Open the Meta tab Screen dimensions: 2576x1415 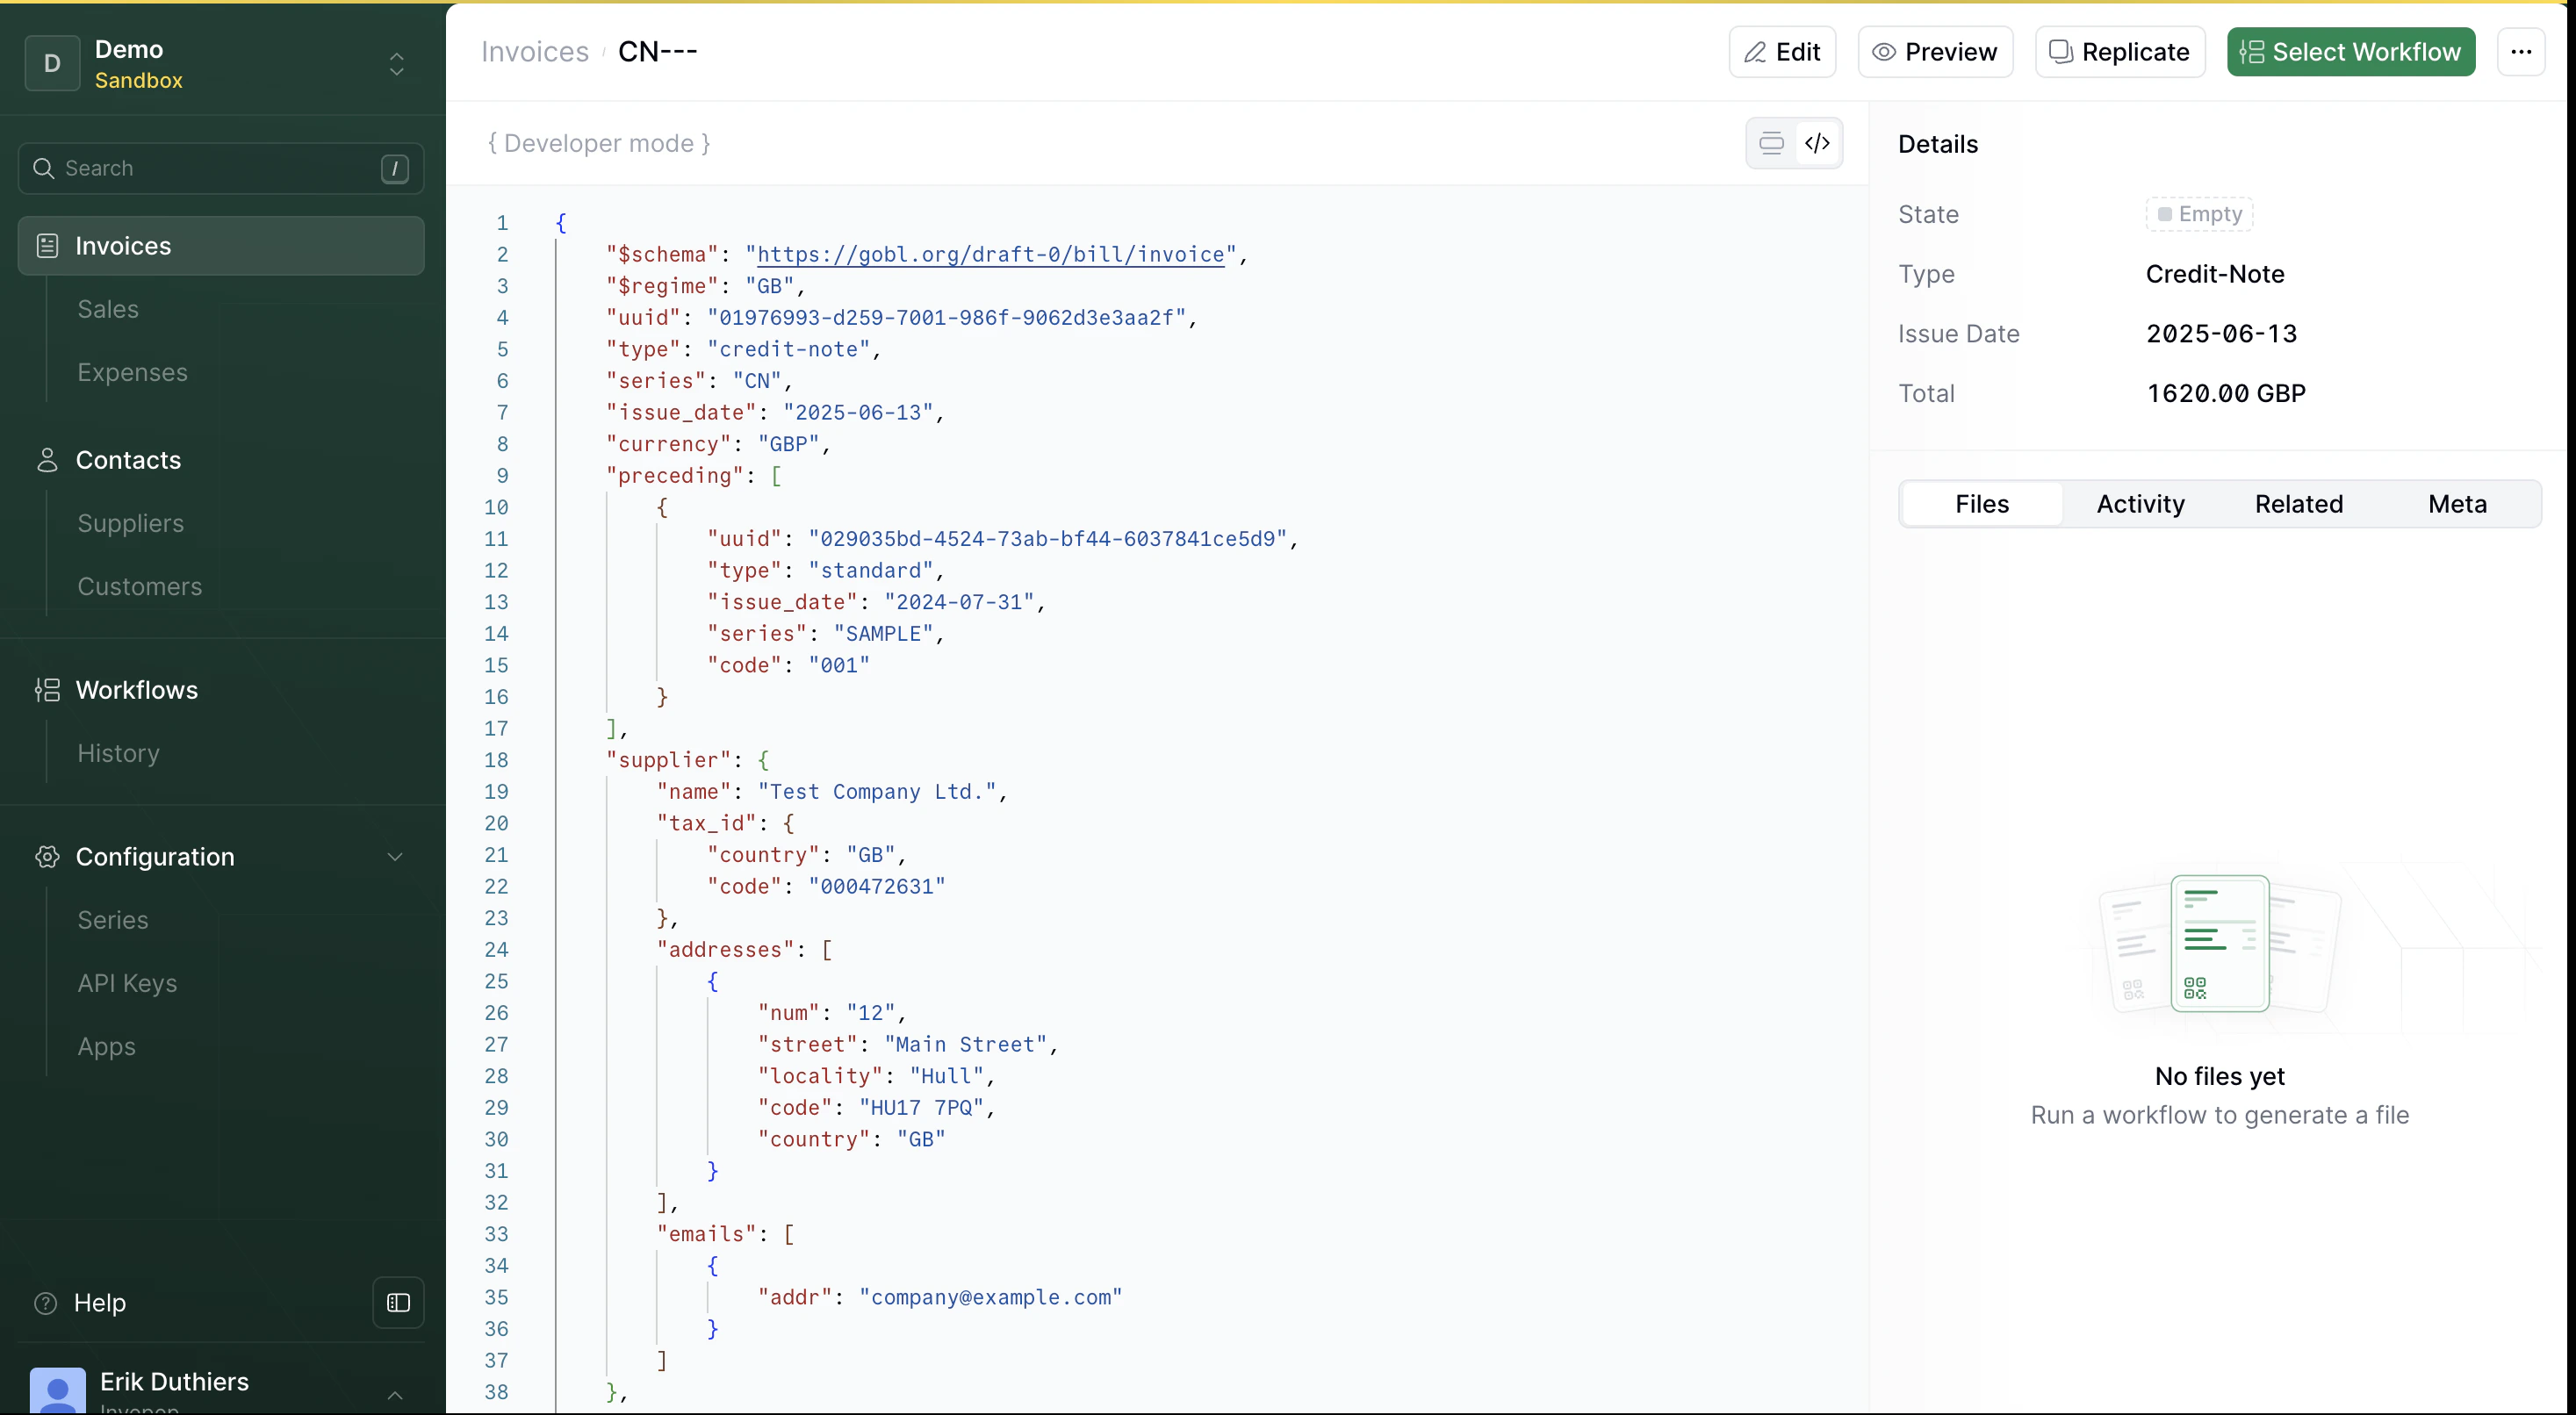(x=2456, y=504)
